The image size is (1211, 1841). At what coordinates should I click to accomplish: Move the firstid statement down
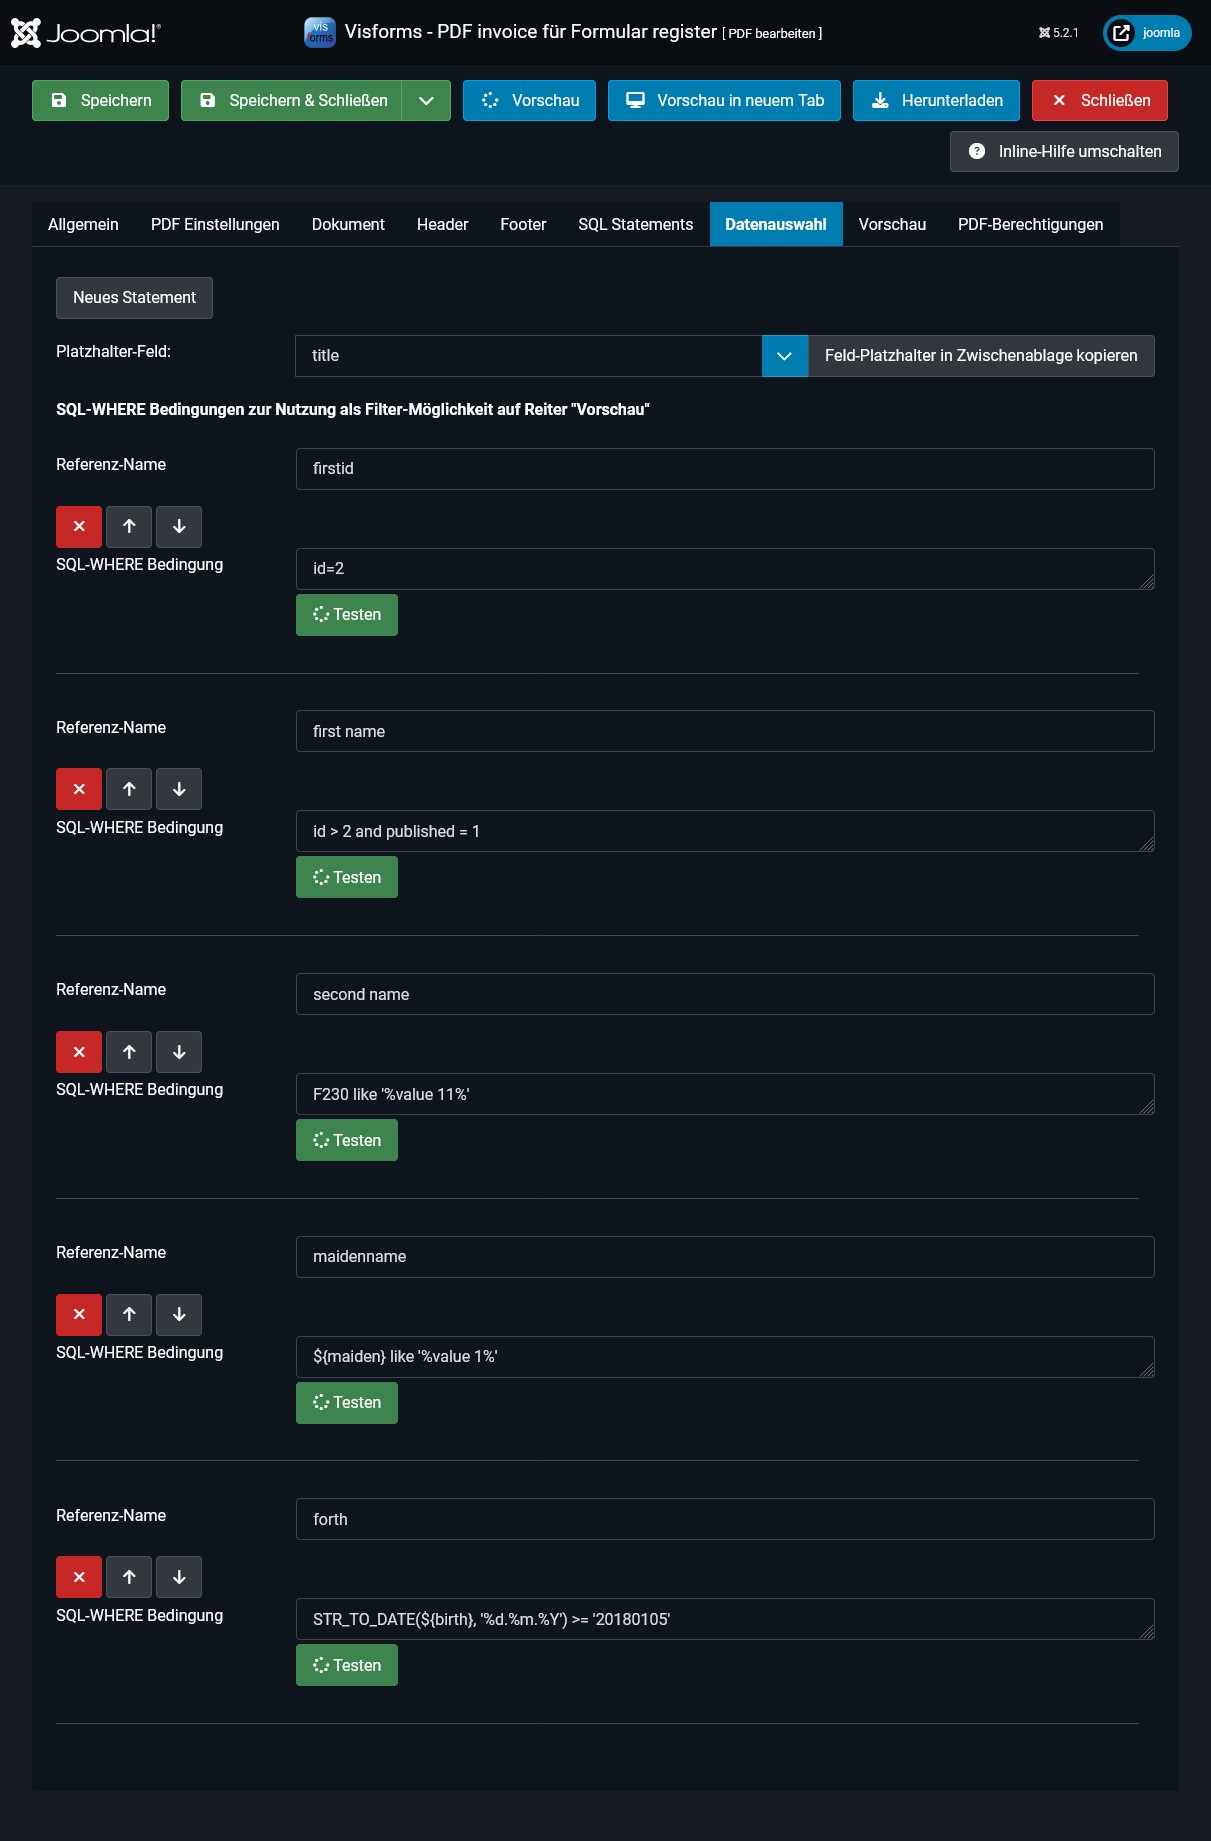click(179, 527)
